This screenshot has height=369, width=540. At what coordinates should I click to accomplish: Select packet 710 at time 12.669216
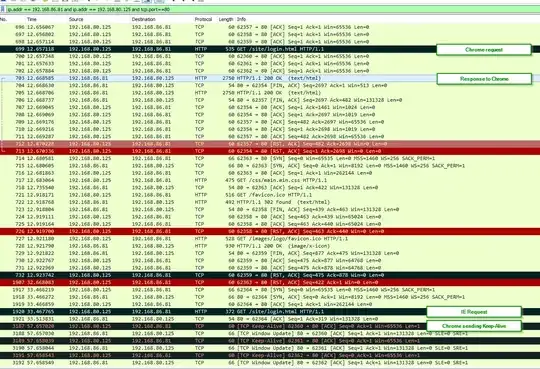tap(270, 129)
